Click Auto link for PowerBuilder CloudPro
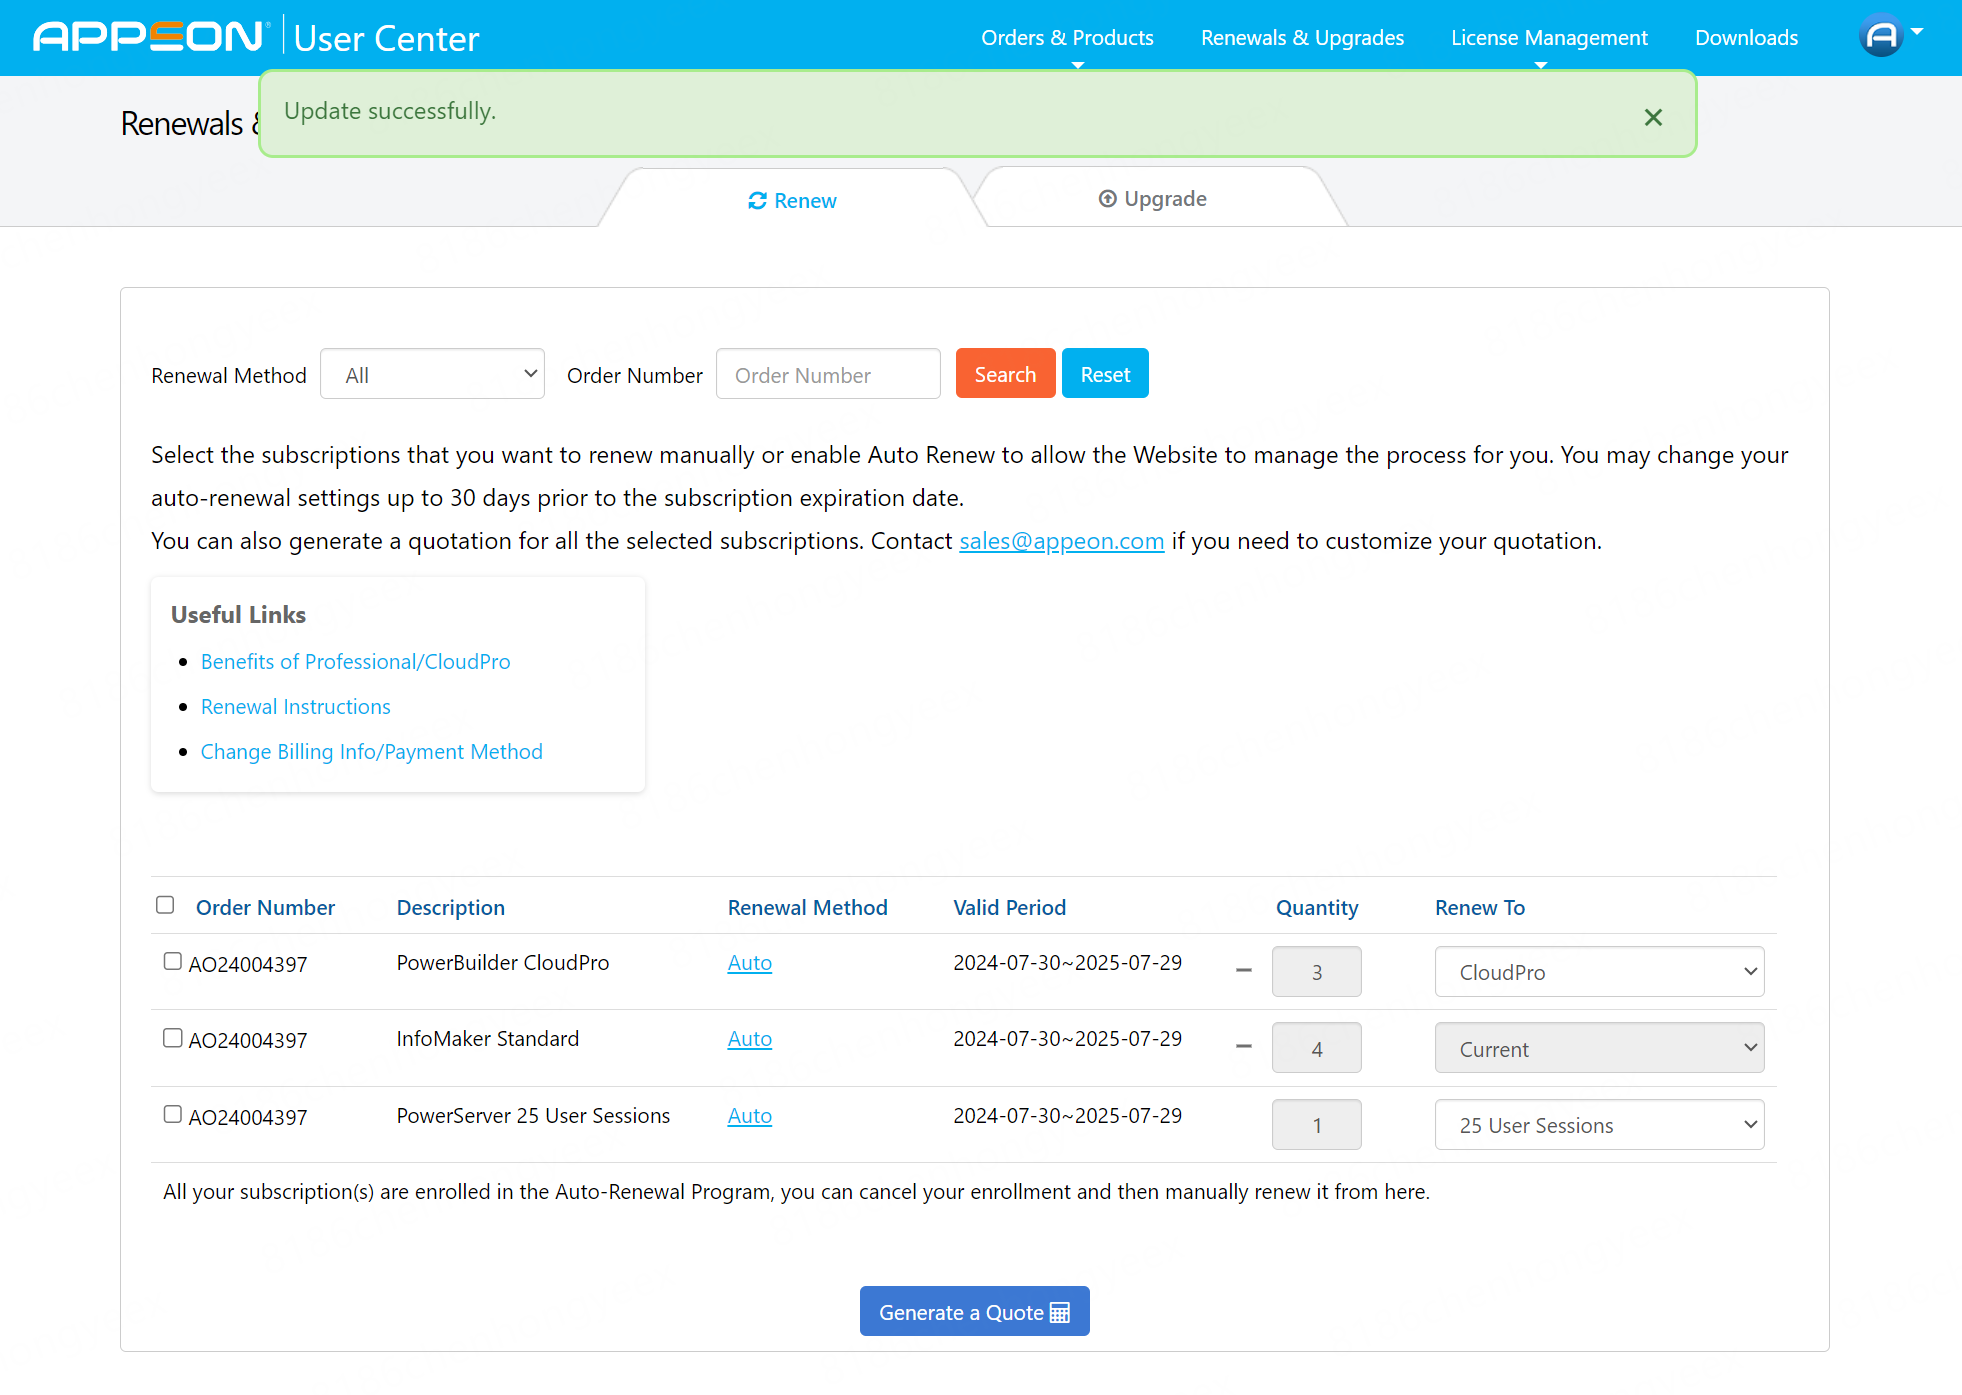The width and height of the screenshot is (1962, 1395). 749,962
